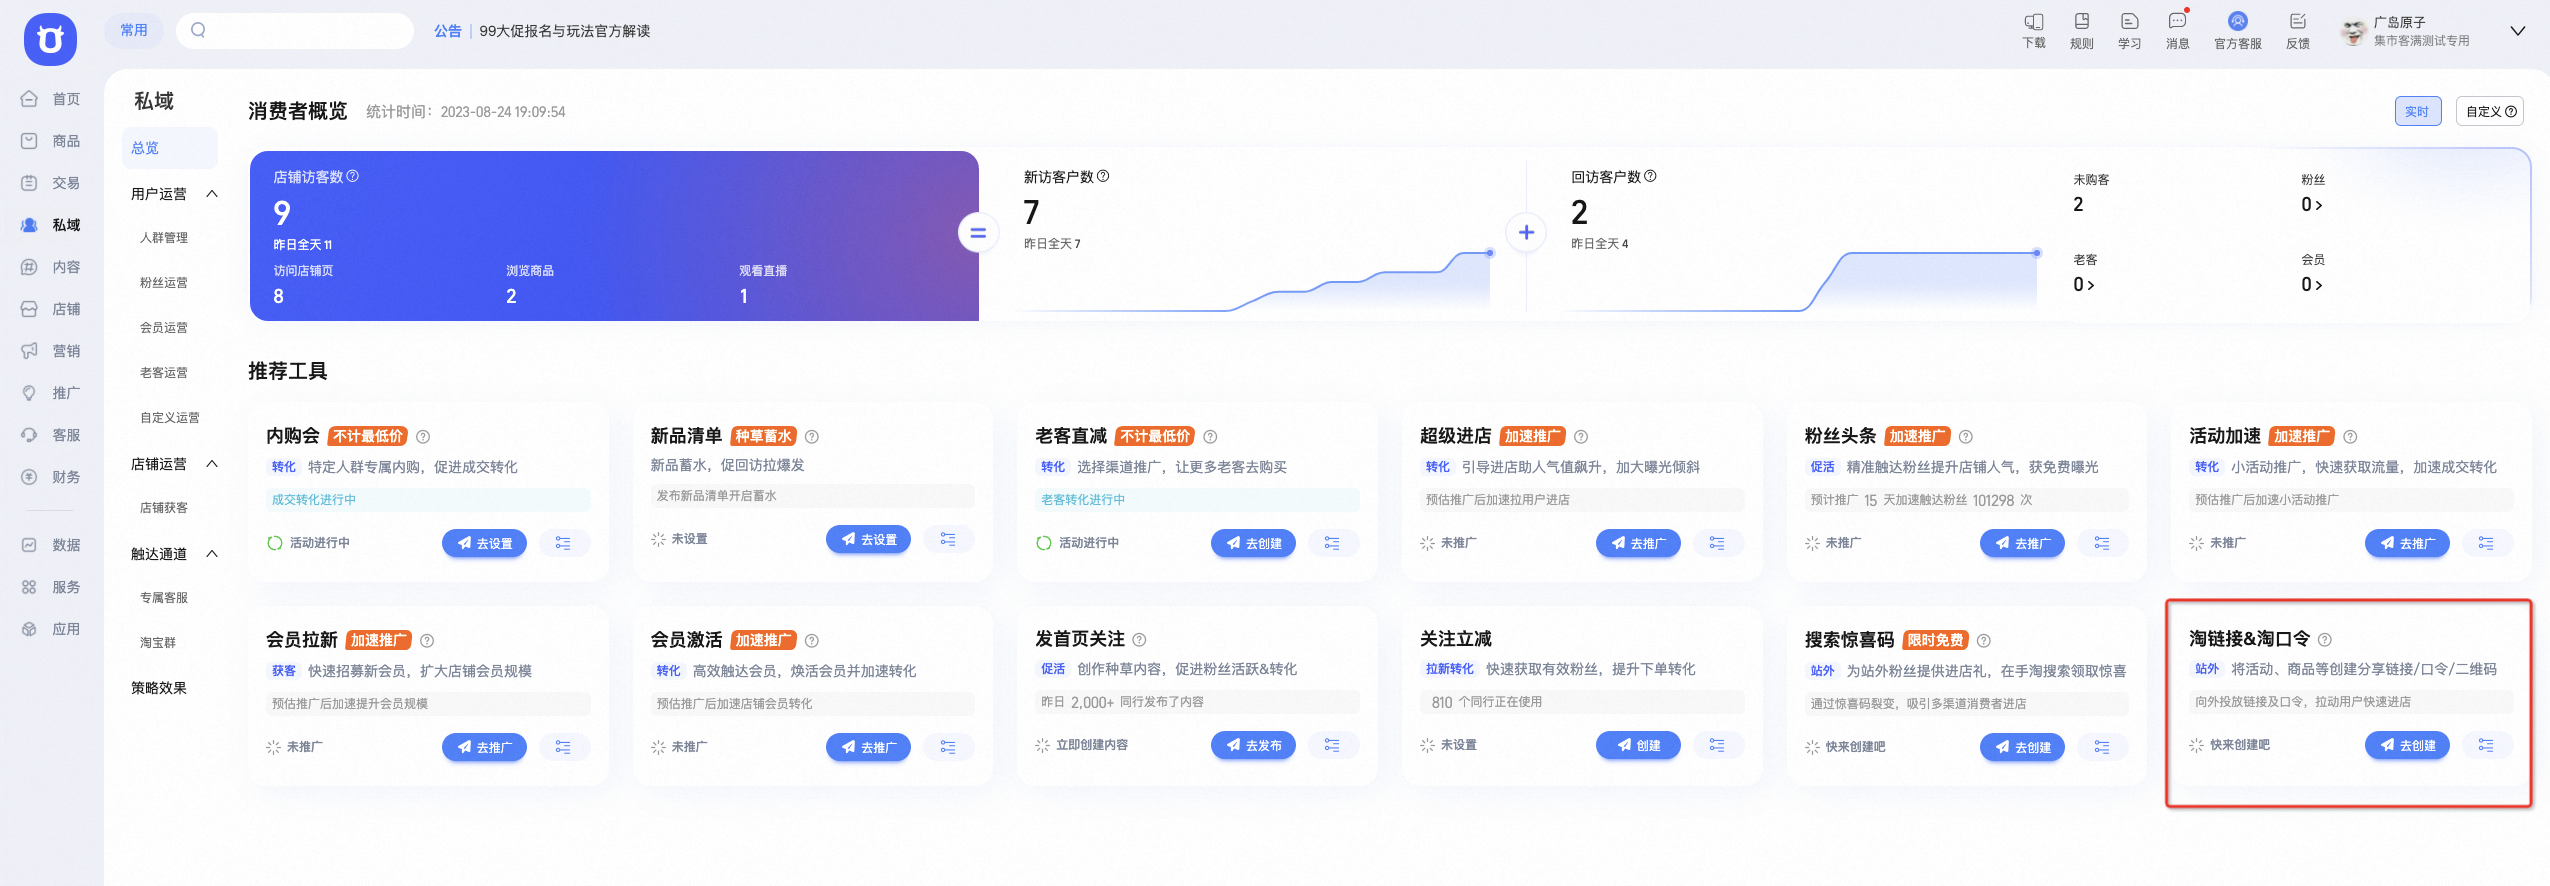The width and height of the screenshot is (2550, 886).
Task: Go to 内容 in the sidebar
Action: point(51,267)
